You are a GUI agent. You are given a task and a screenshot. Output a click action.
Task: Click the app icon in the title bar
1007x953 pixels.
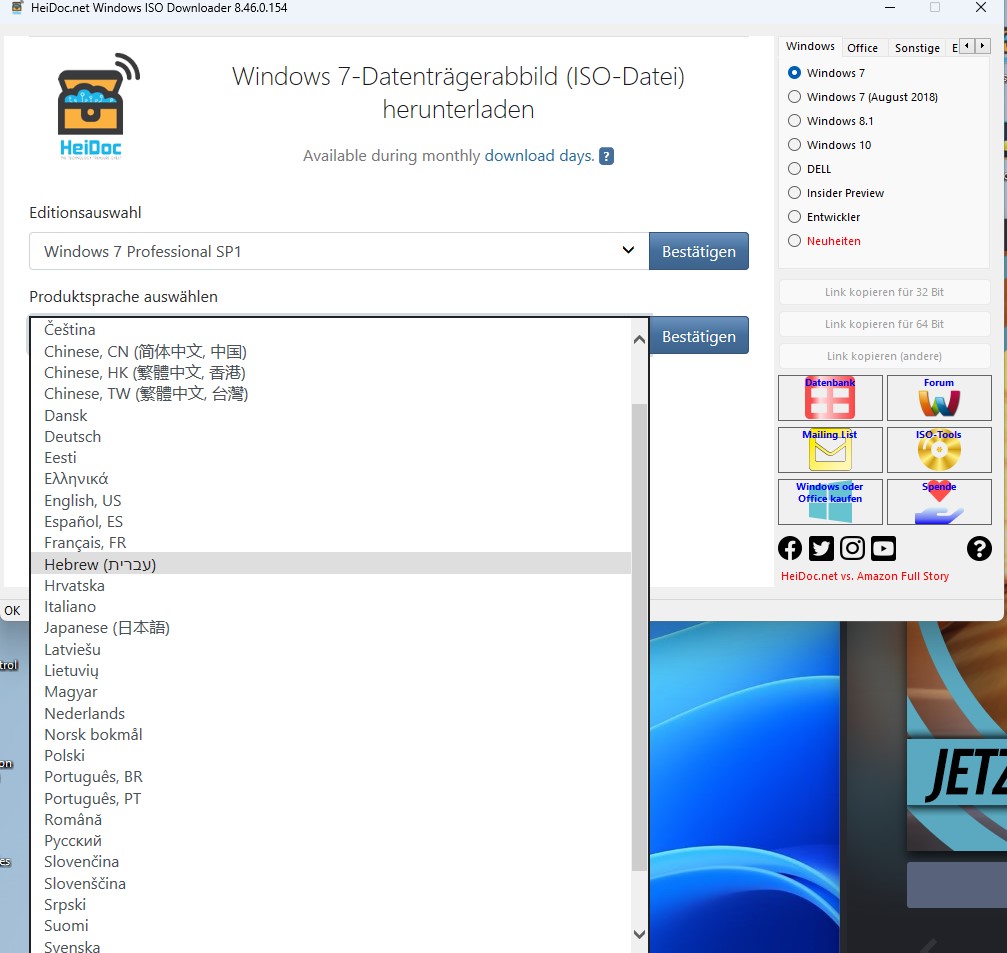[17, 8]
